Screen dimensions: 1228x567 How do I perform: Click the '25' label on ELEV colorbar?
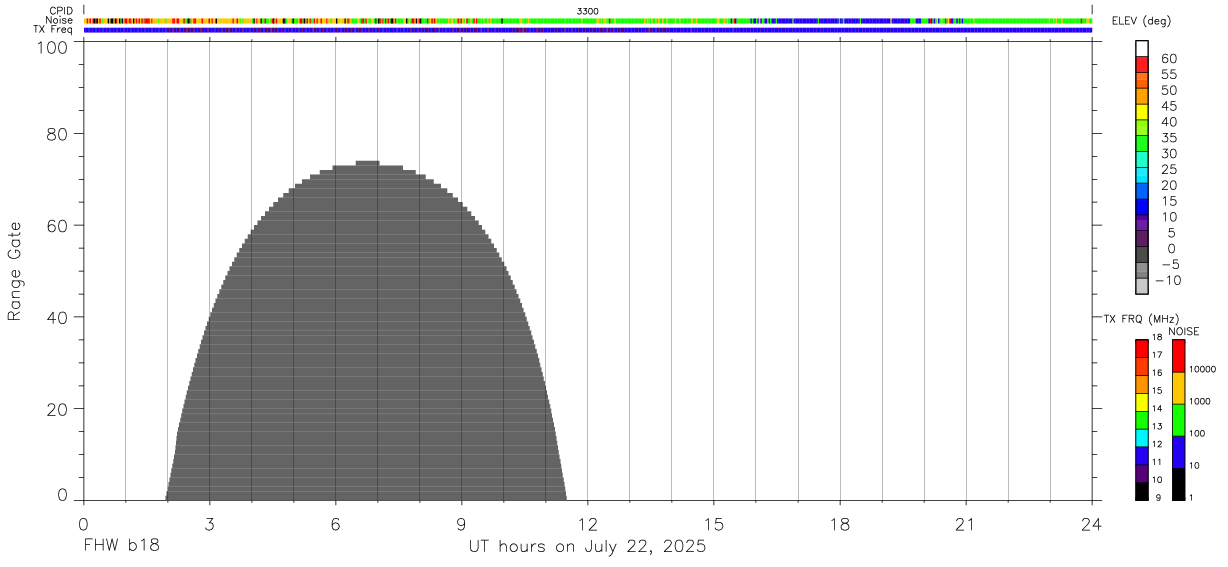(x=1168, y=169)
